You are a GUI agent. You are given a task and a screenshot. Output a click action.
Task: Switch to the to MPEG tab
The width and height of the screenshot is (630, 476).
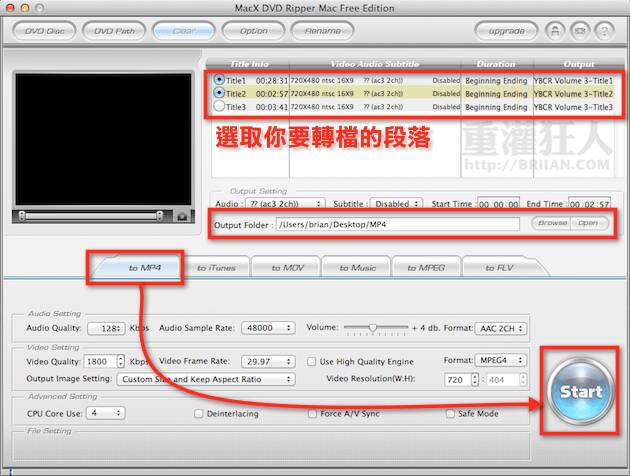click(x=426, y=268)
